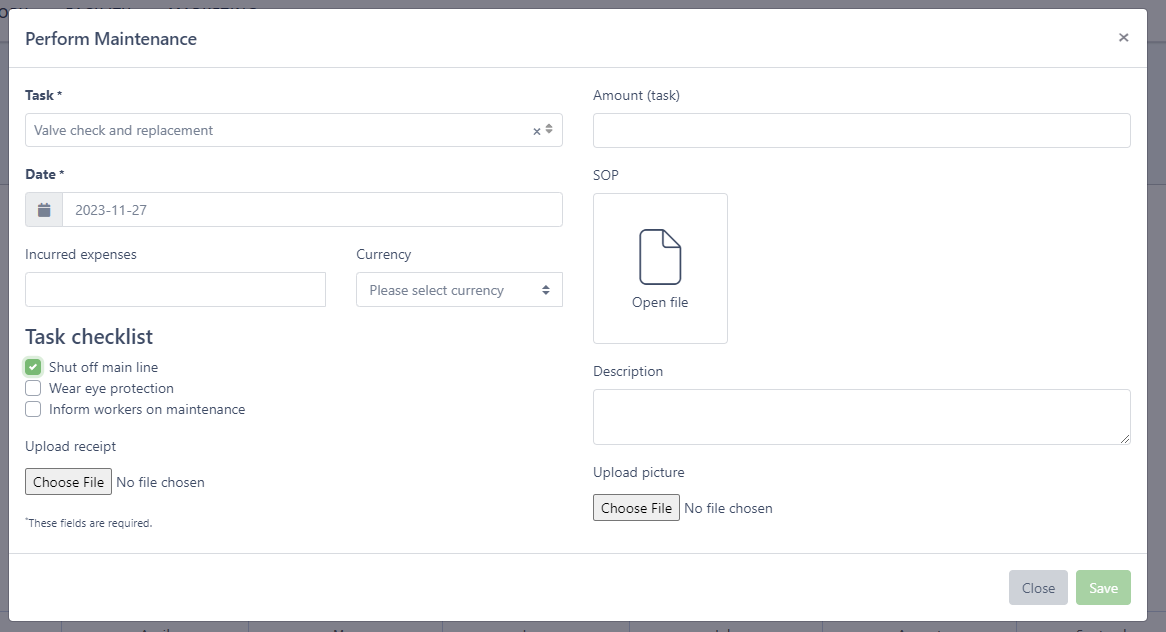Focus the Incurred expenses input
The image size is (1166, 632).
pos(175,290)
